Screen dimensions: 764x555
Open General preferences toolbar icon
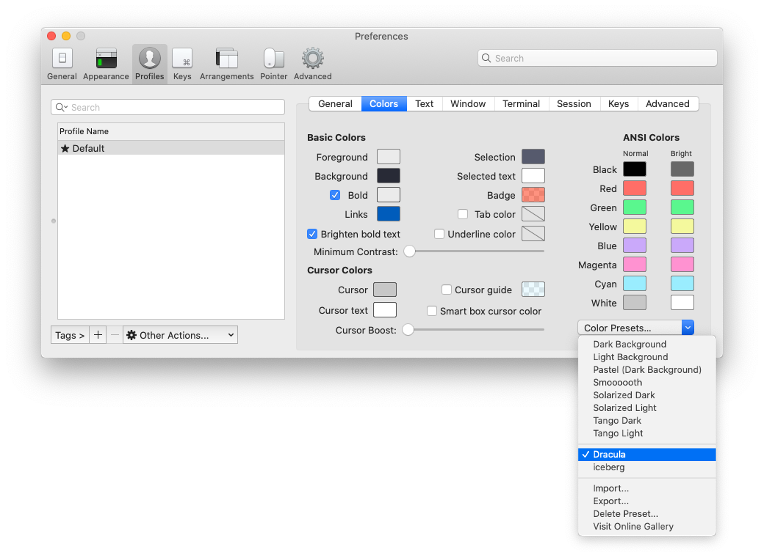pos(62,64)
